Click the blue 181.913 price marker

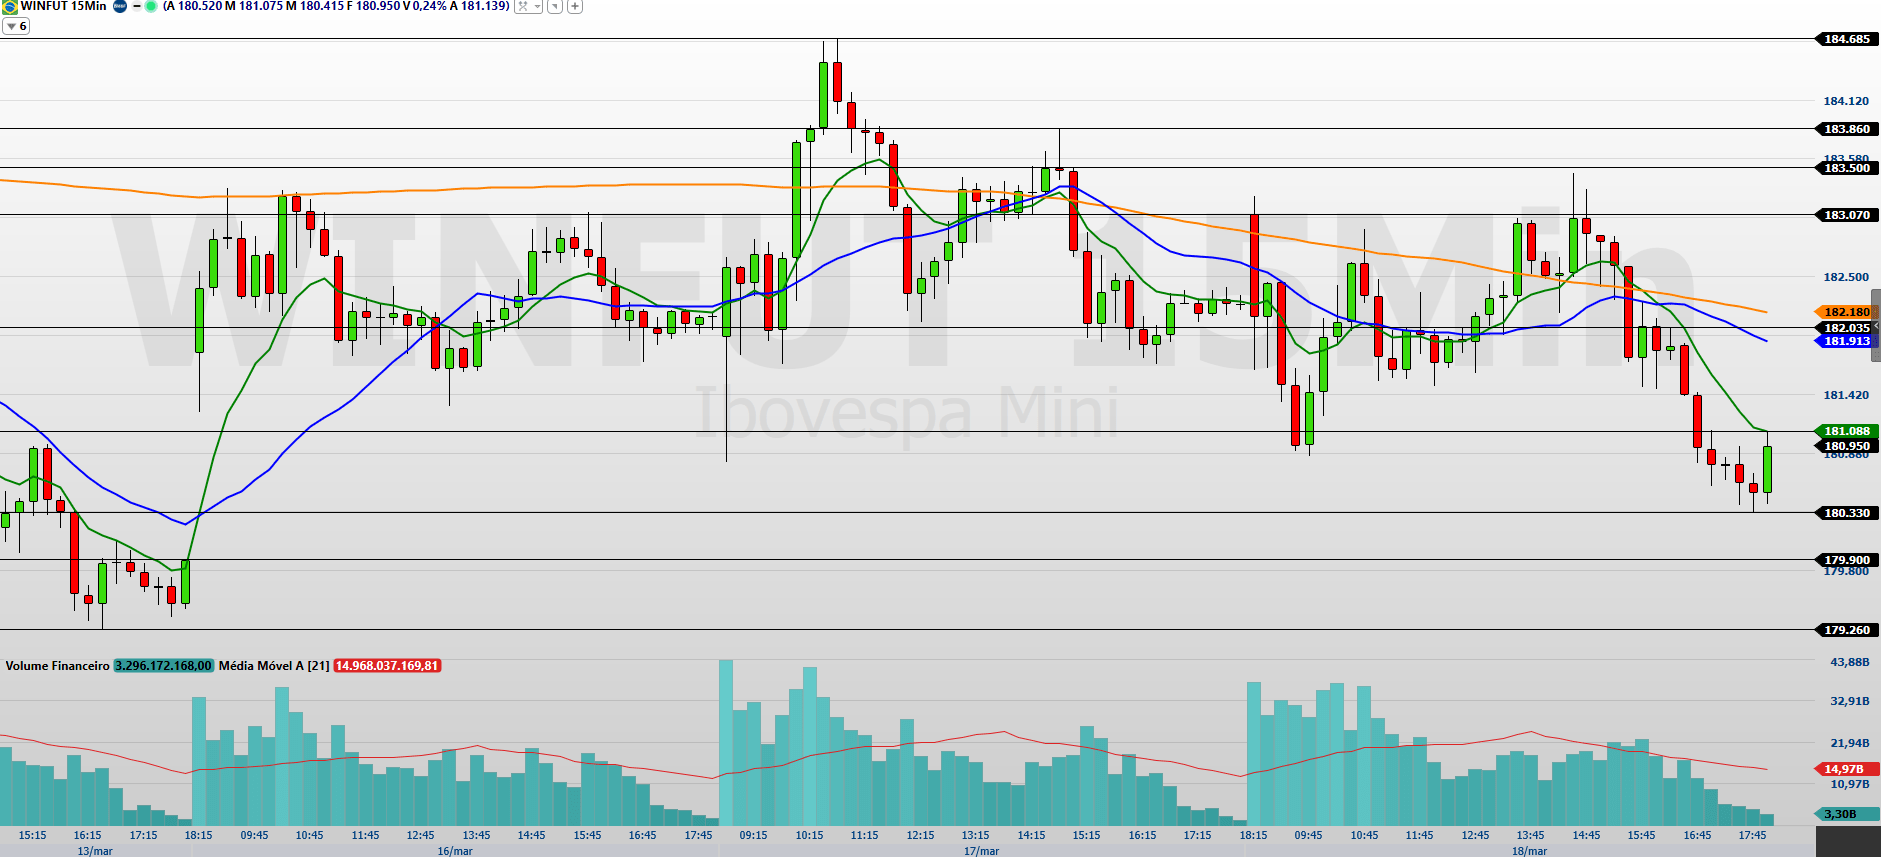(x=1845, y=341)
